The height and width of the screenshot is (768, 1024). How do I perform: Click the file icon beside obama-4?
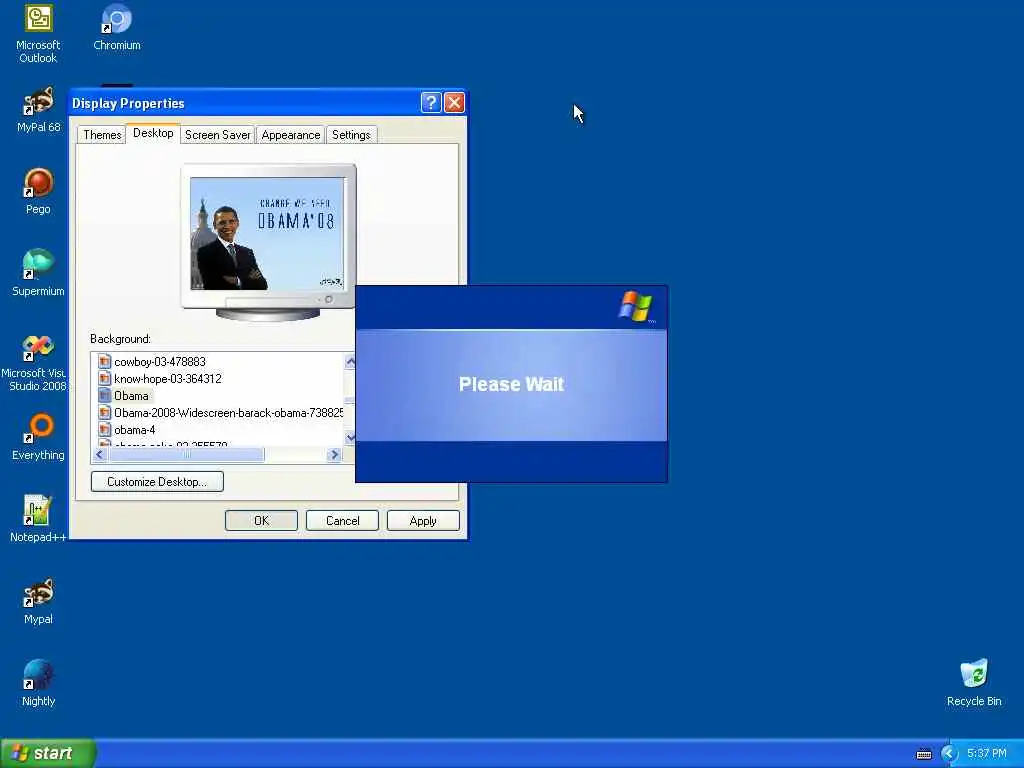point(104,429)
